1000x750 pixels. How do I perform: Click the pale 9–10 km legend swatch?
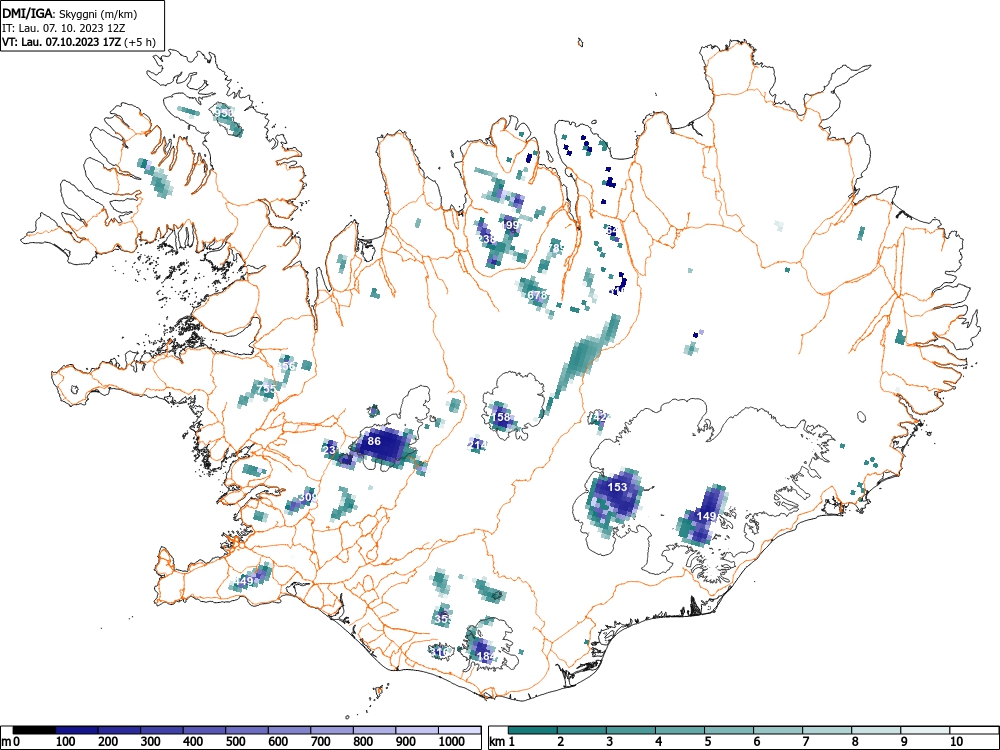pos(925,730)
